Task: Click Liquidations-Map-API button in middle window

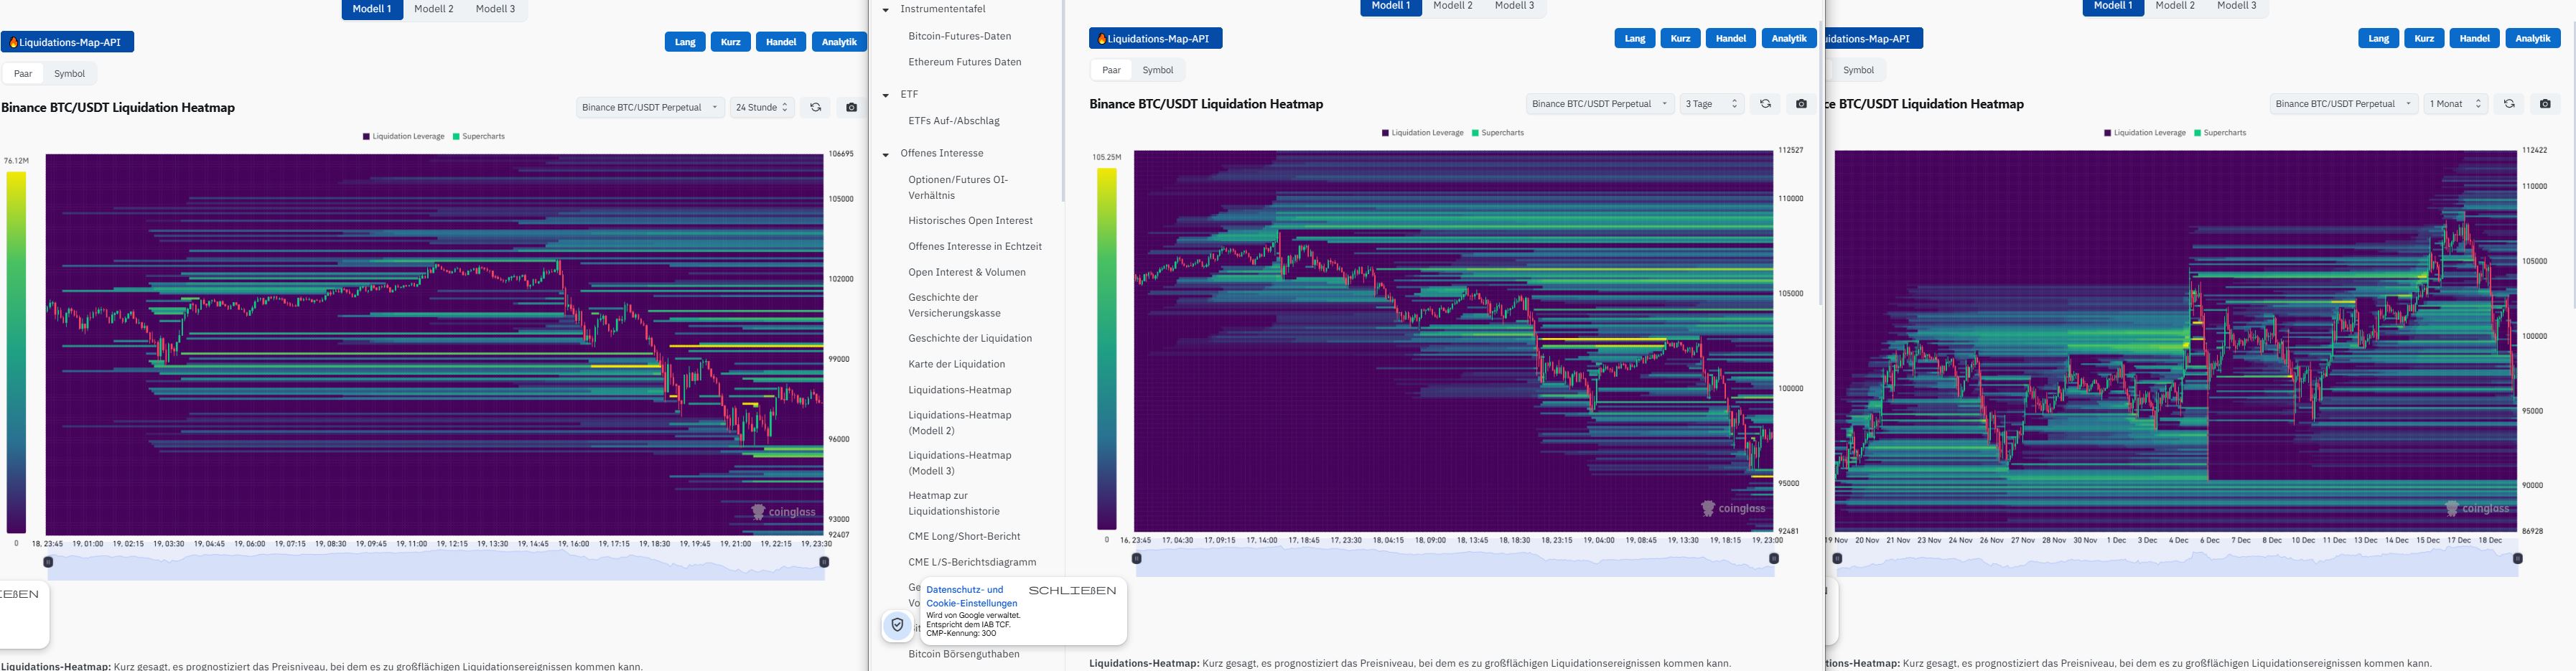Action: click(x=1156, y=38)
